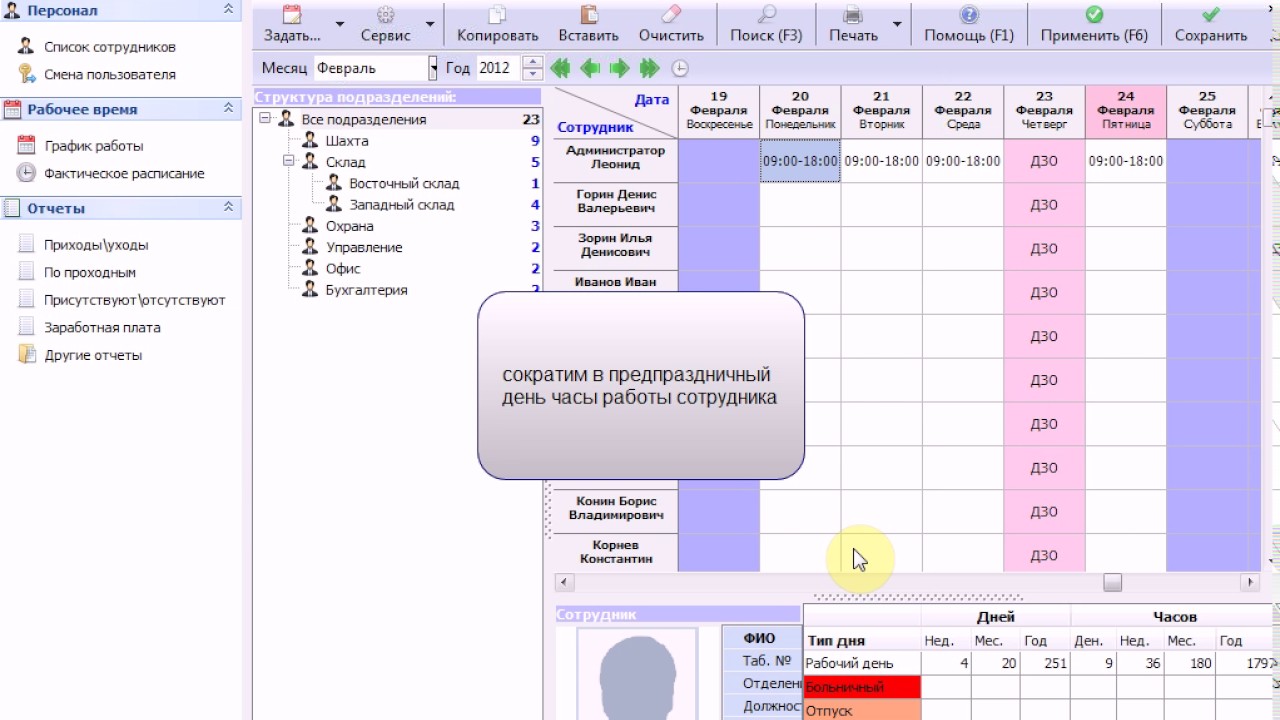
Task: Open the dropdown arrow next to Сервис
Action: [x=430, y=24]
